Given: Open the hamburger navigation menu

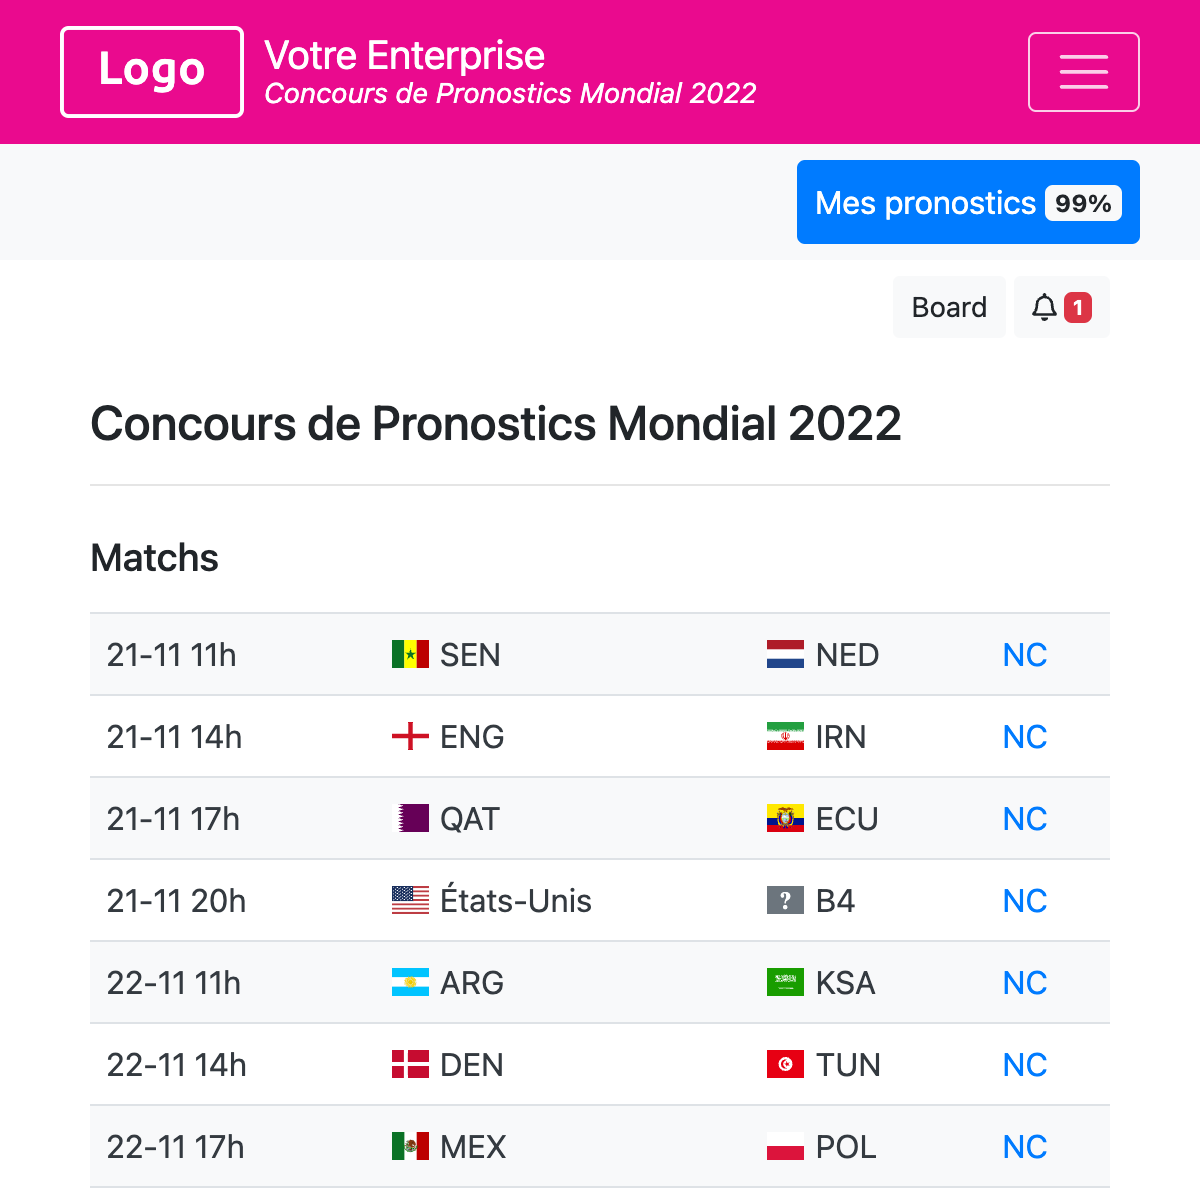Looking at the screenshot, I should coord(1084,71).
